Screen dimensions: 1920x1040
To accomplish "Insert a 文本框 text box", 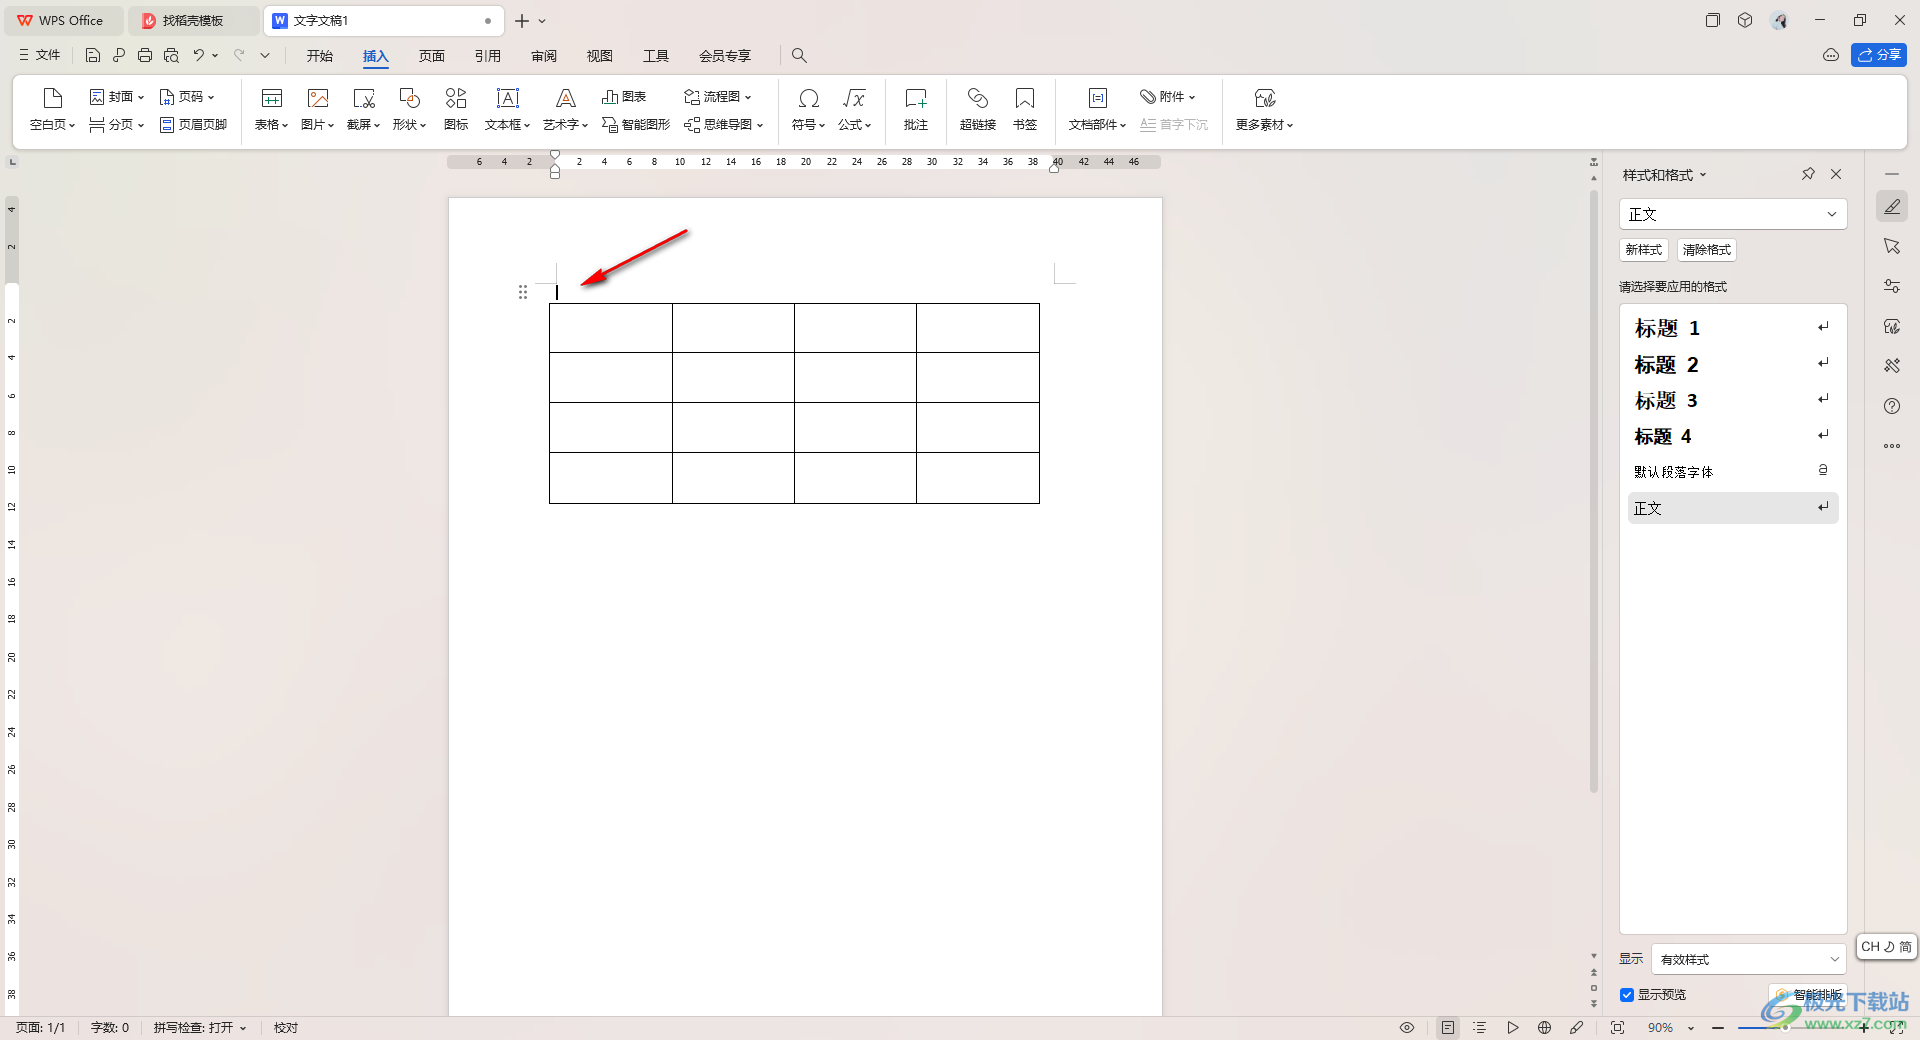I will tap(507, 108).
